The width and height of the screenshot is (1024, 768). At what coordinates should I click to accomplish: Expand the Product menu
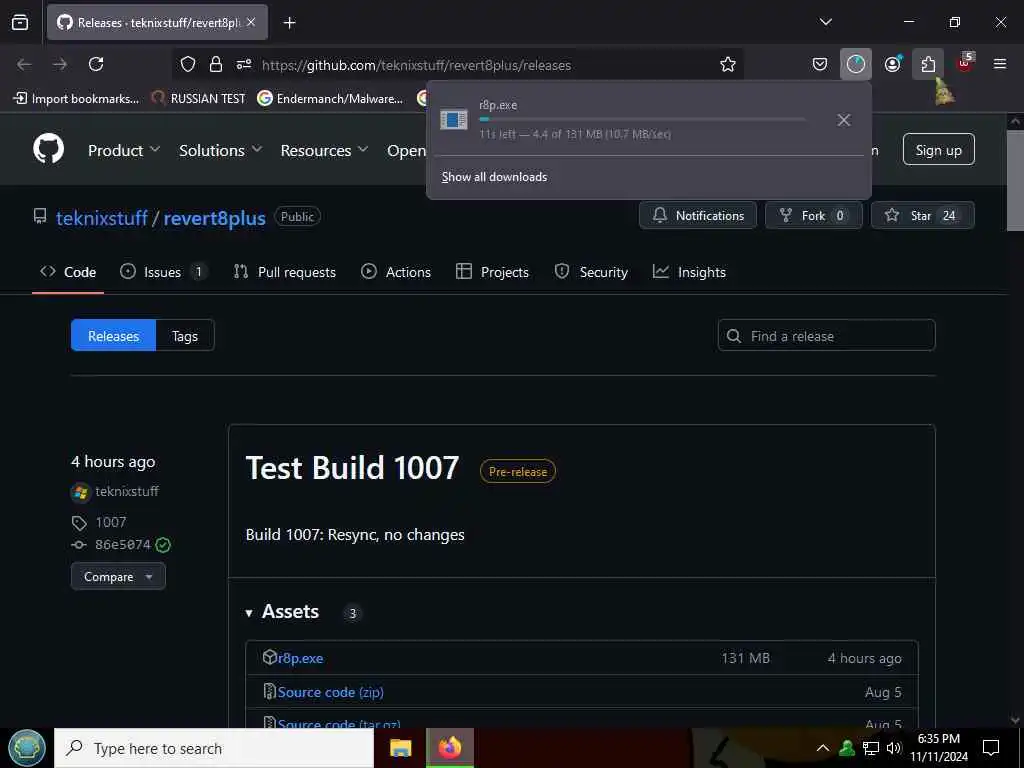(x=124, y=150)
